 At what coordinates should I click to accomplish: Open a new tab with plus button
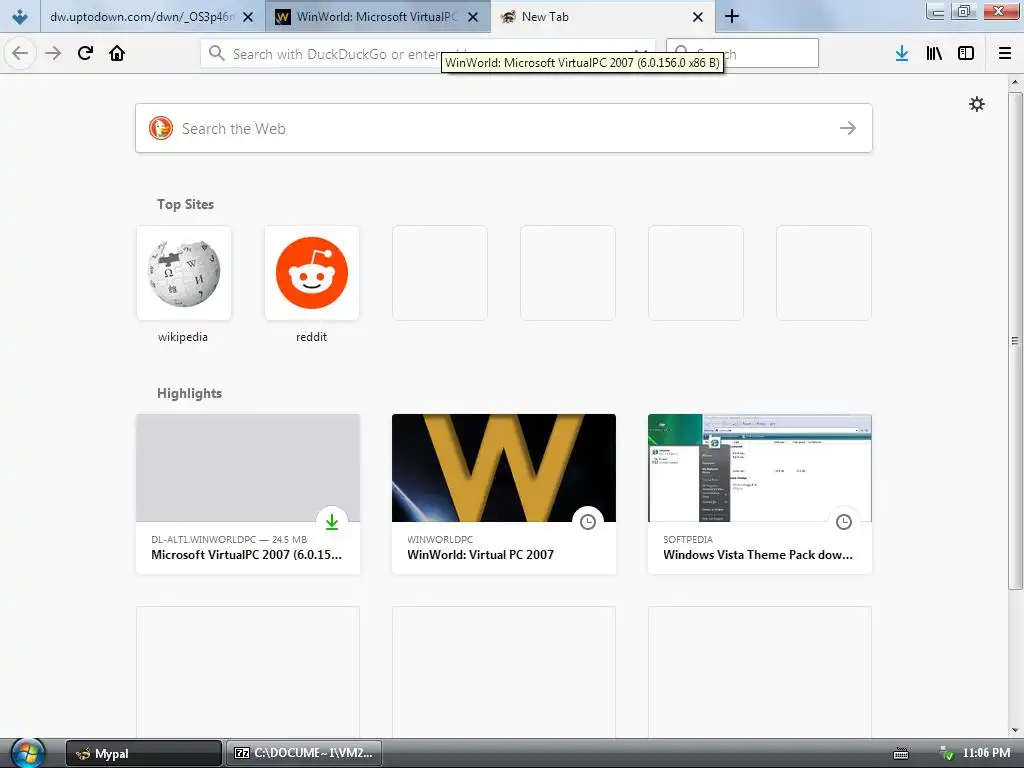point(731,16)
